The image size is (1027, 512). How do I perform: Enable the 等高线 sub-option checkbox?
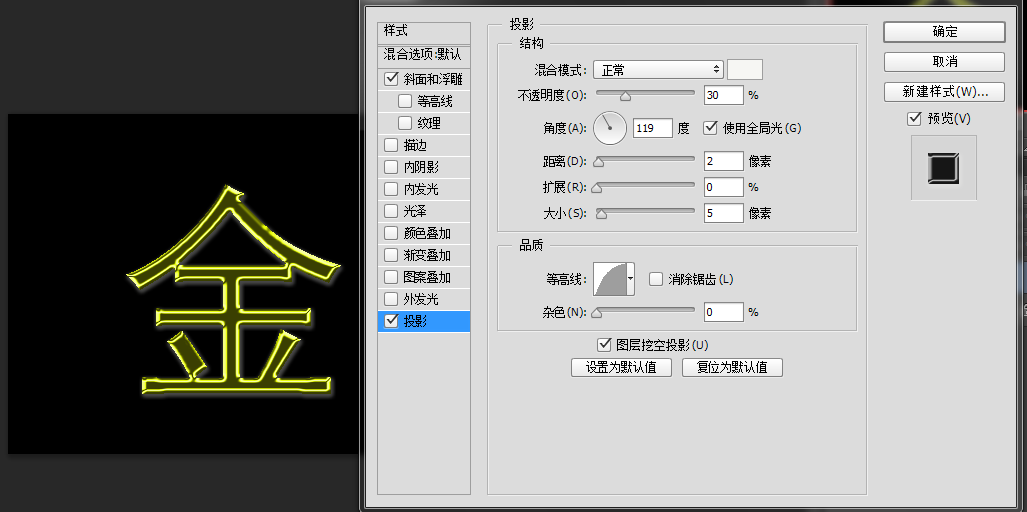(x=405, y=101)
